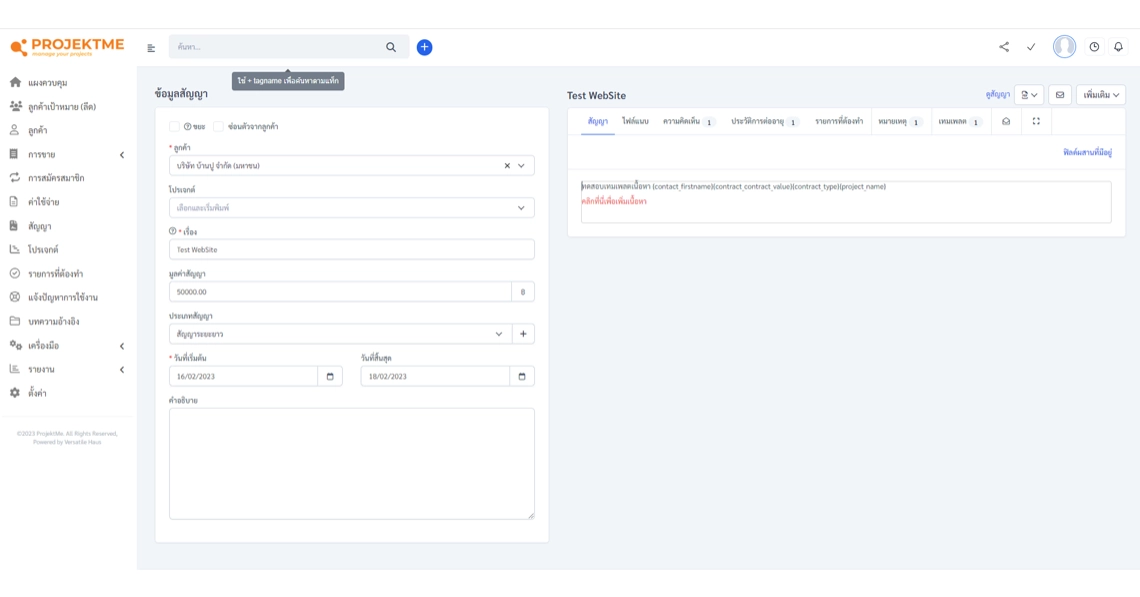
Task: Check the ขยะ (trash) checkbox
Action: [x=174, y=127]
